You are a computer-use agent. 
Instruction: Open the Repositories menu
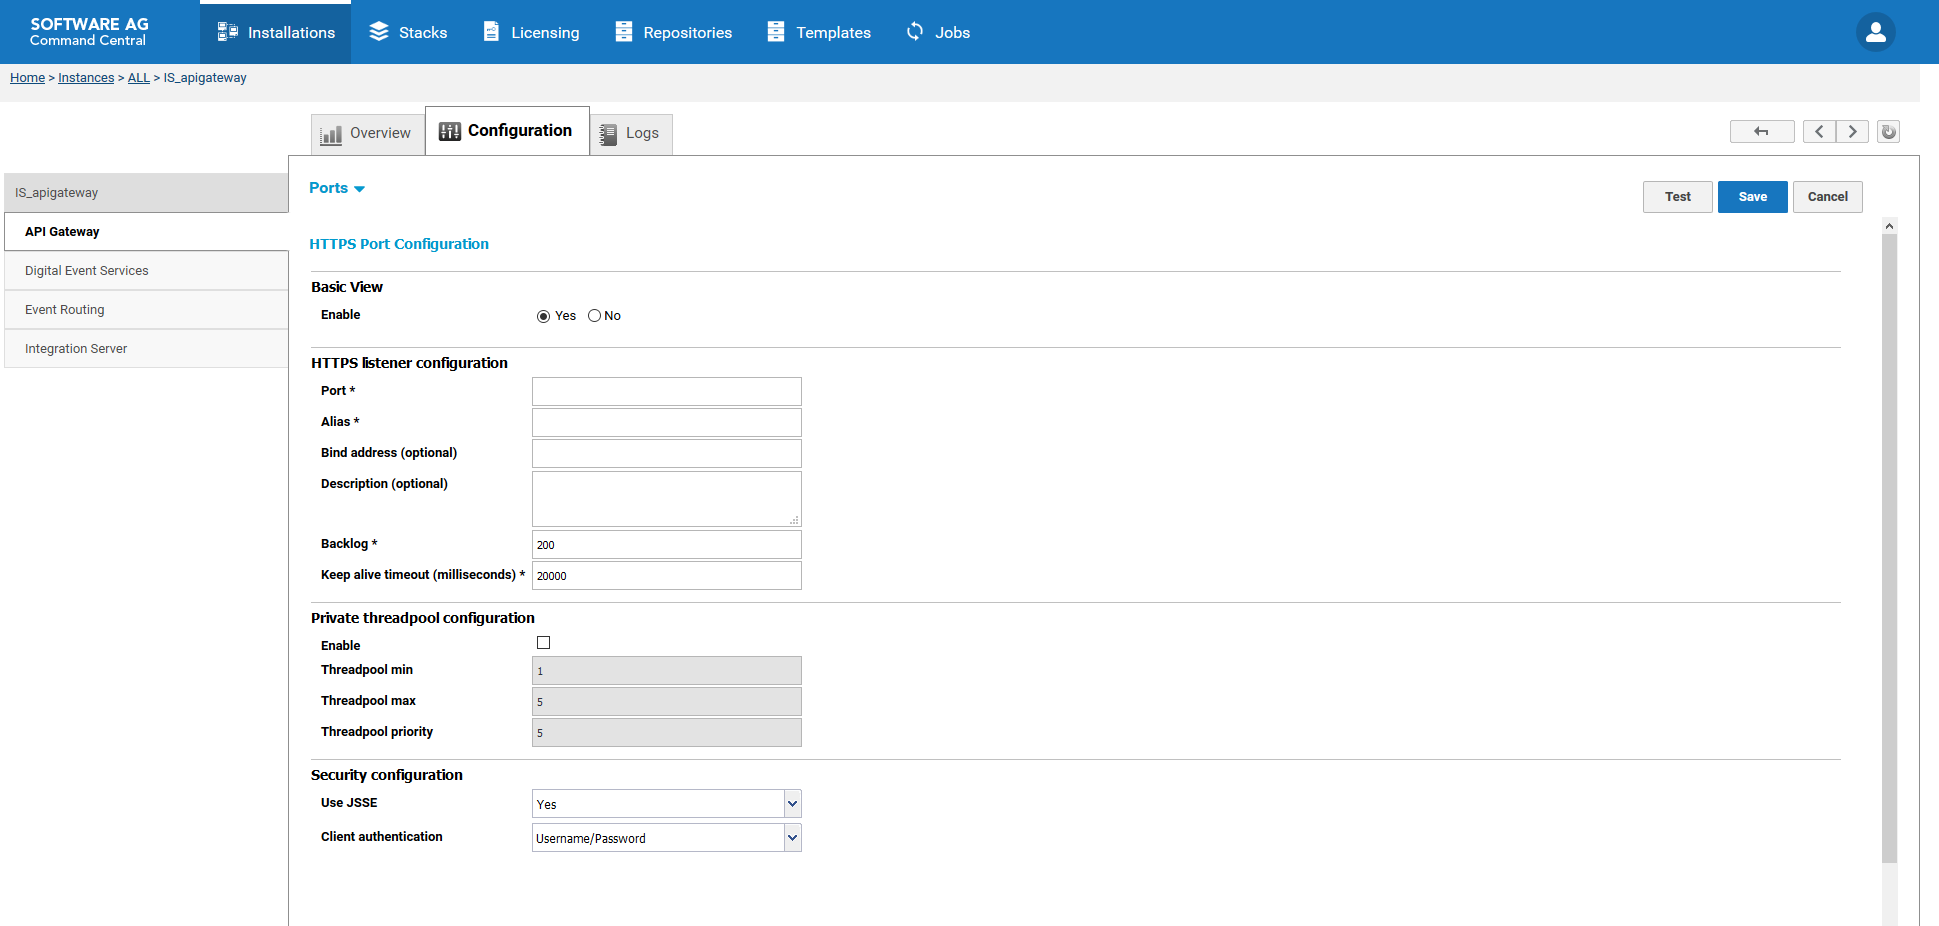pyautogui.click(x=674, y=32)
